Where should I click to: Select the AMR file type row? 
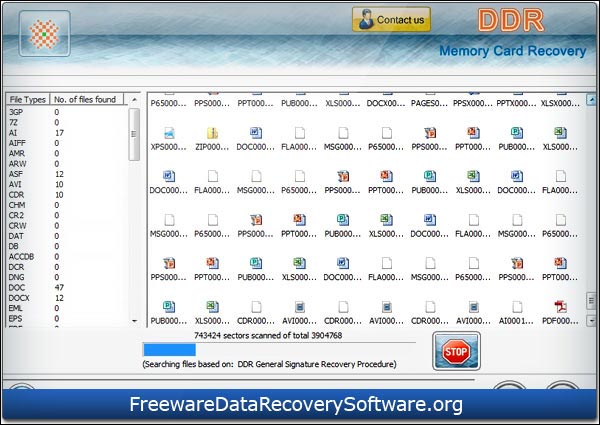tap(67, 153)
